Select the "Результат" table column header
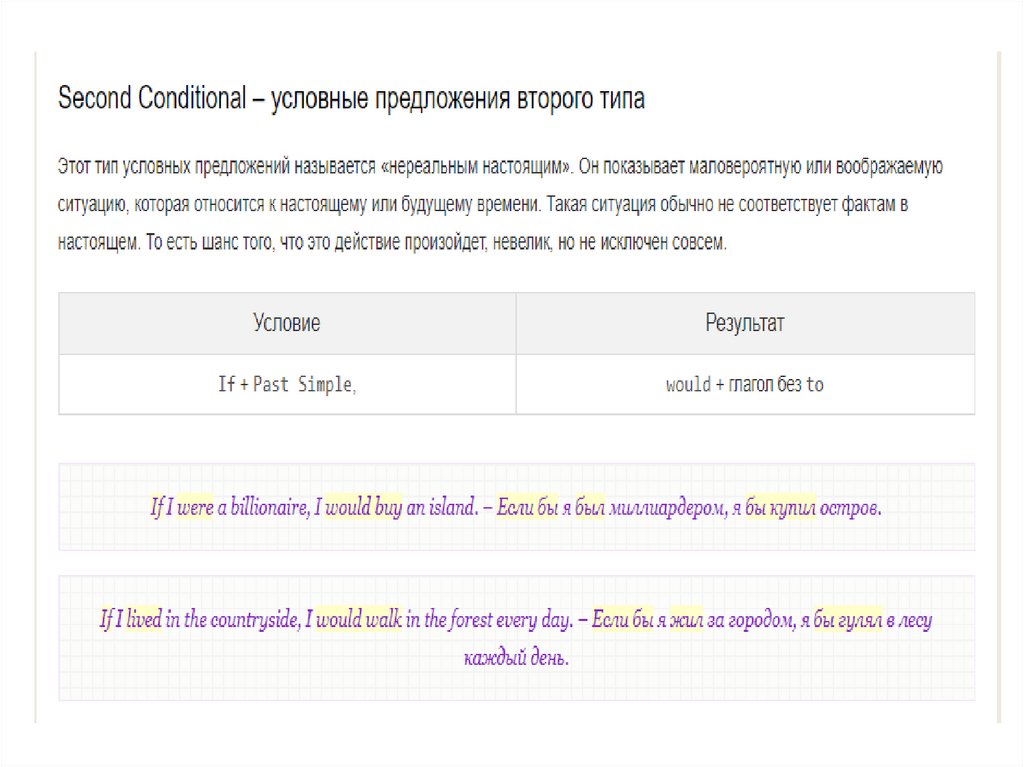The image size is (1024, 767). click(745, 323)
